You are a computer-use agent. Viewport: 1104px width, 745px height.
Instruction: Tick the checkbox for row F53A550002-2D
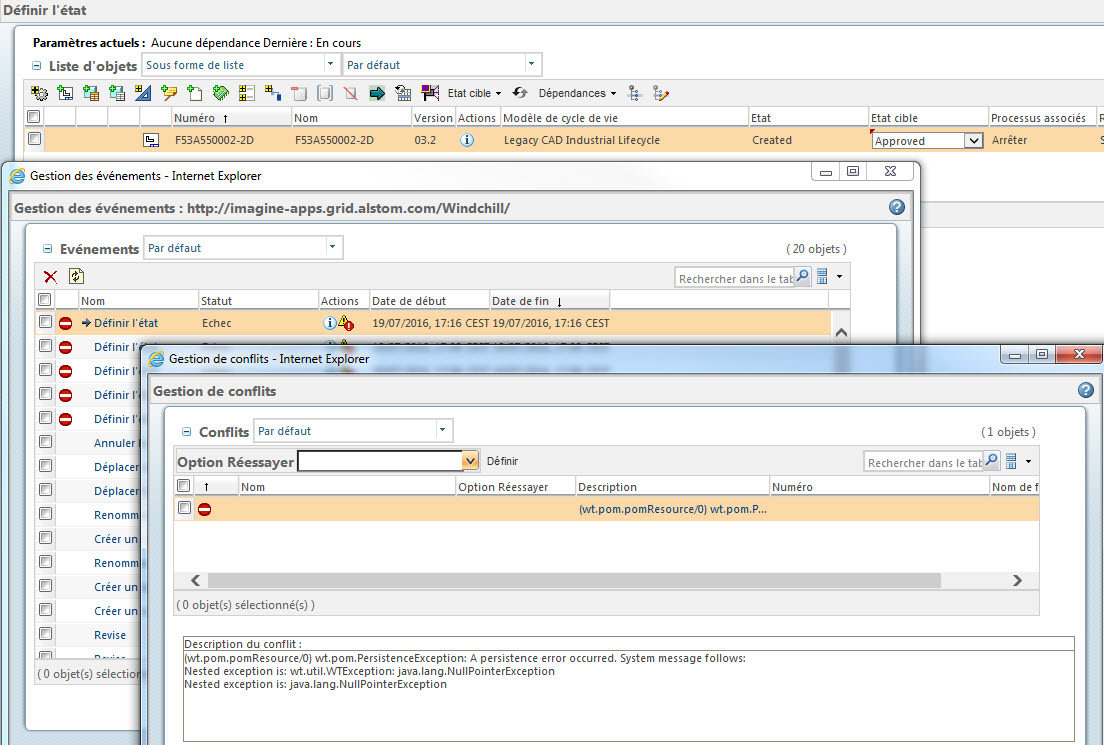[34, 139]
